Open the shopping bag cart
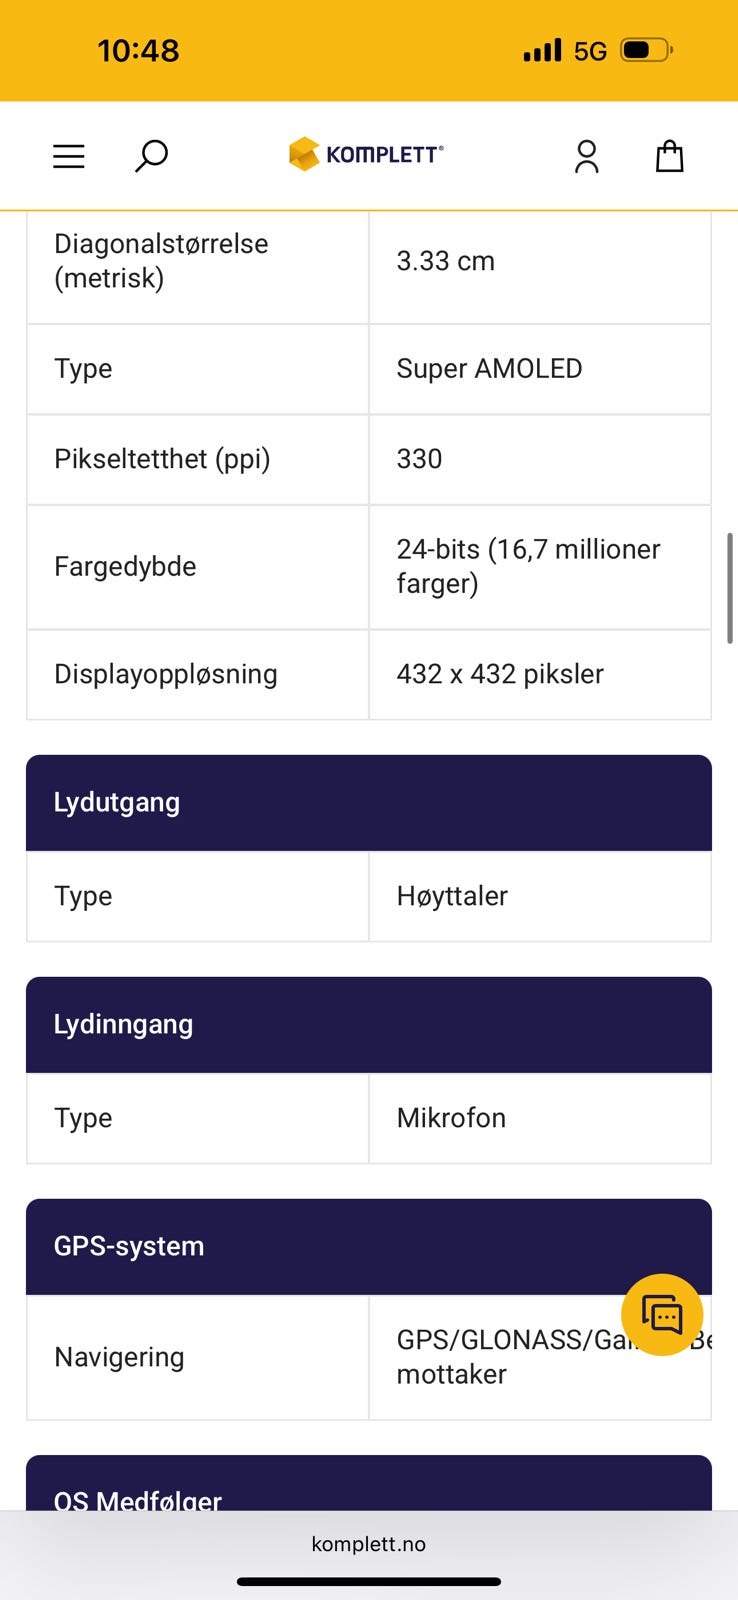 [669, 156]
